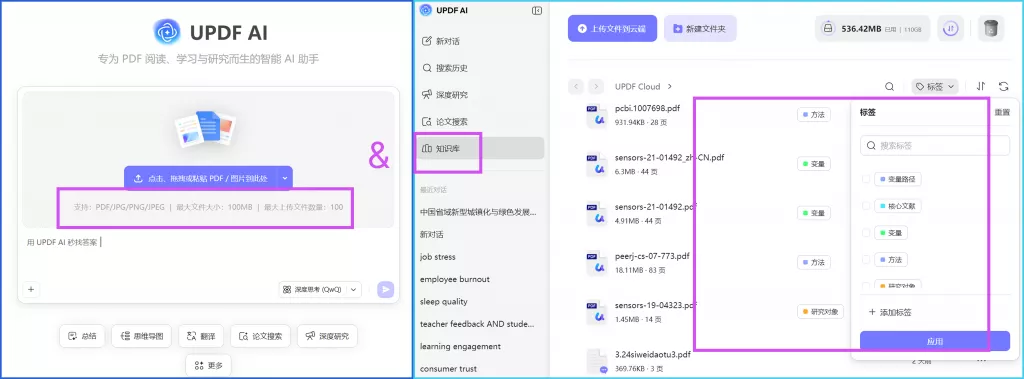Click 深度研究 quick action below chat box
Screen dimensions: 1024x379
[327, 337]
